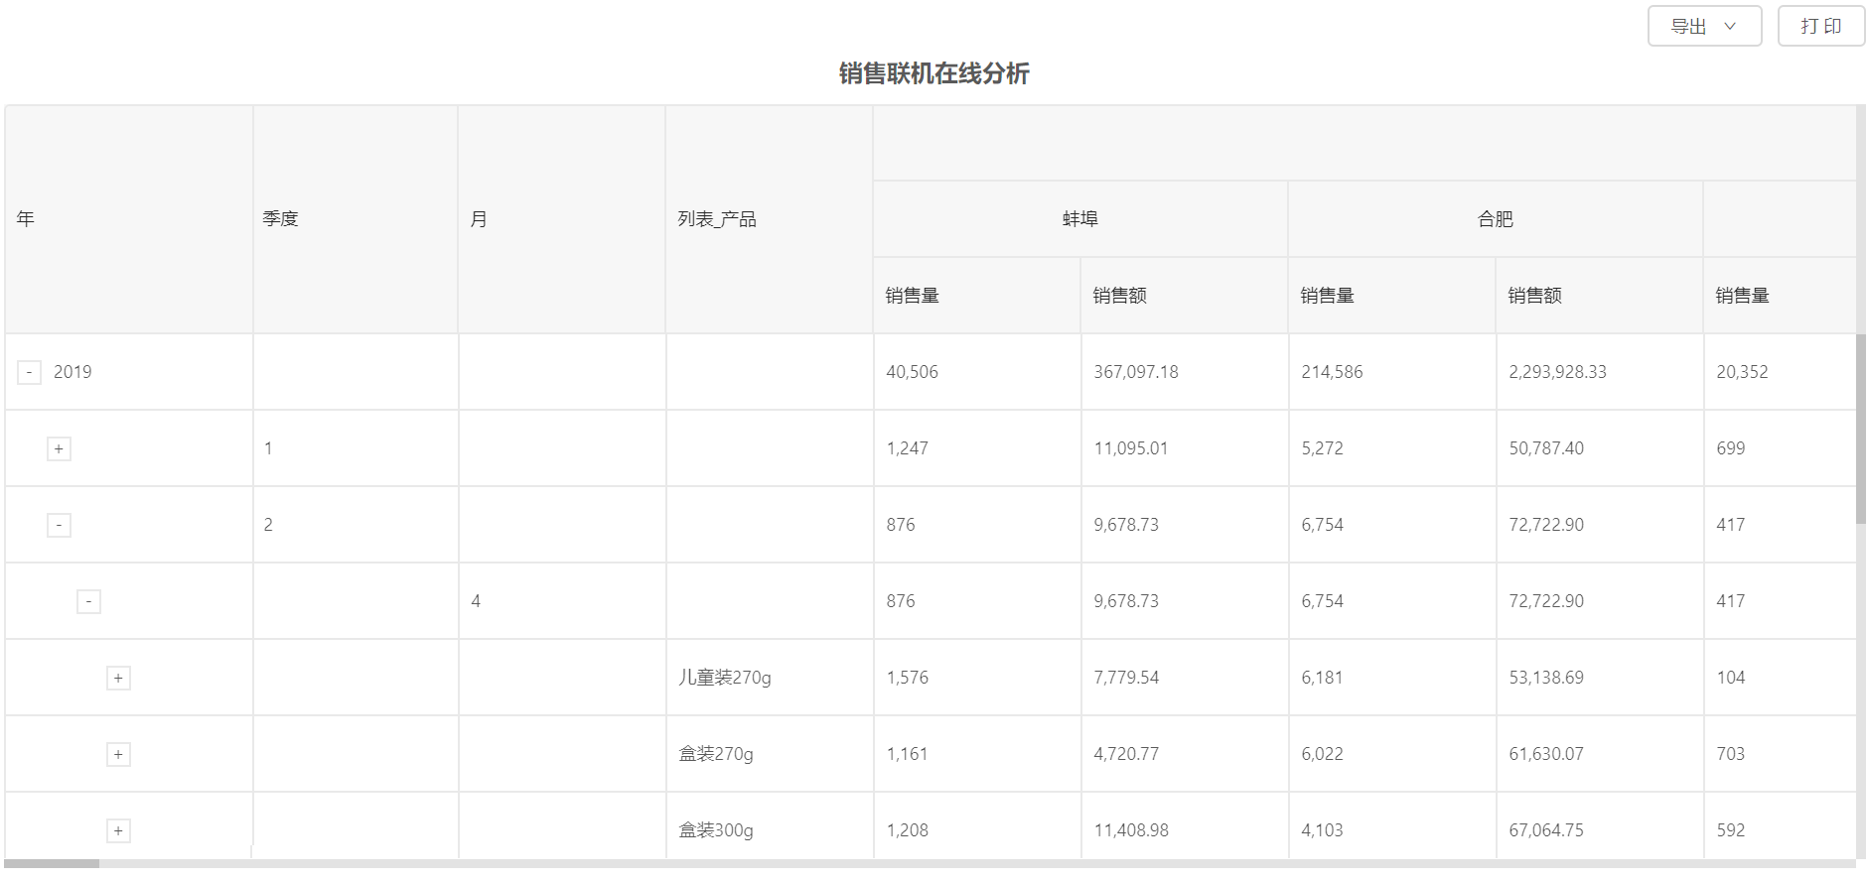Select cell 703
The height and width of the screenshot is (880, 1868).
point(1780,754)
